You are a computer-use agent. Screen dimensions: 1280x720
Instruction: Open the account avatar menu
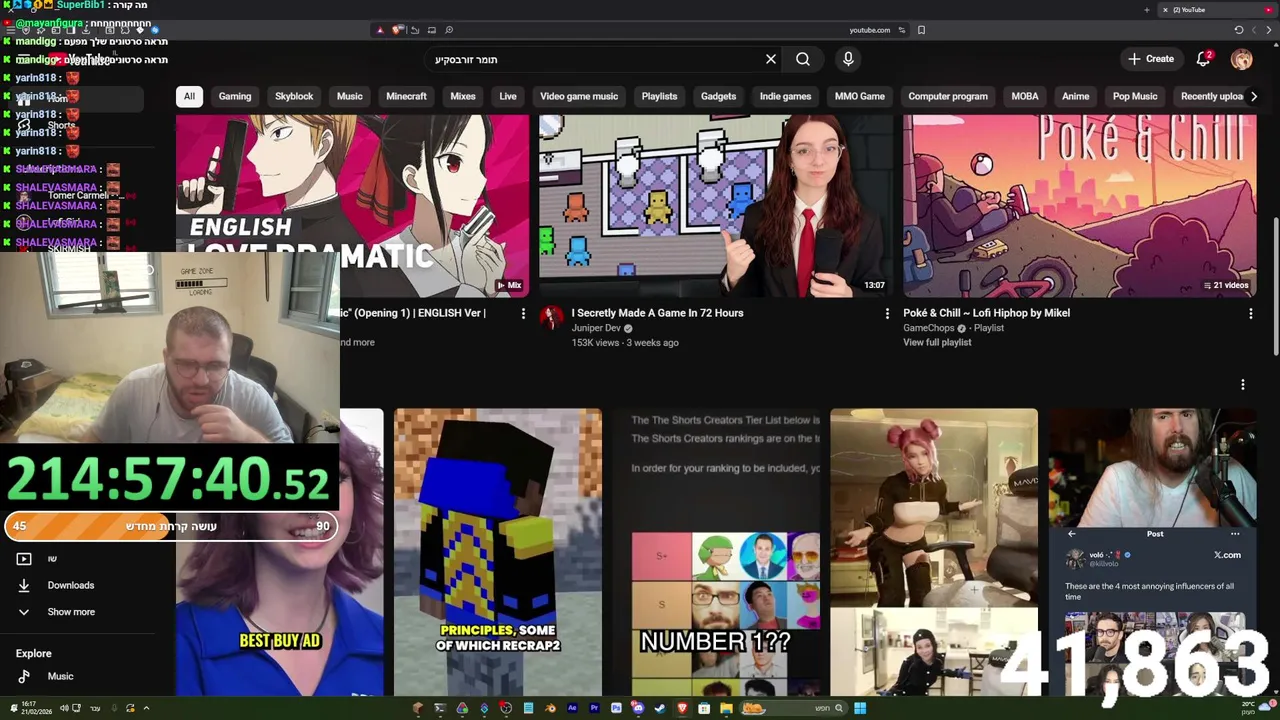tap(1241, 59)
